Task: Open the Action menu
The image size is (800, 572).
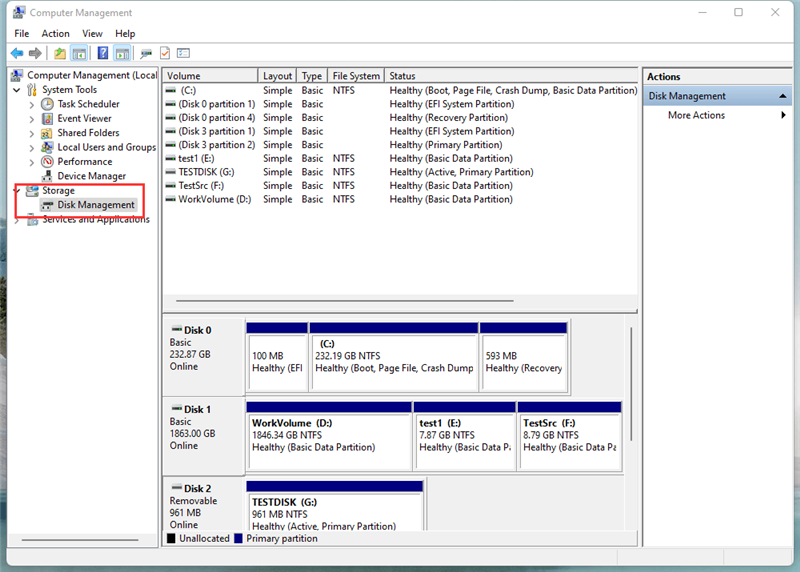Action: 56,34
